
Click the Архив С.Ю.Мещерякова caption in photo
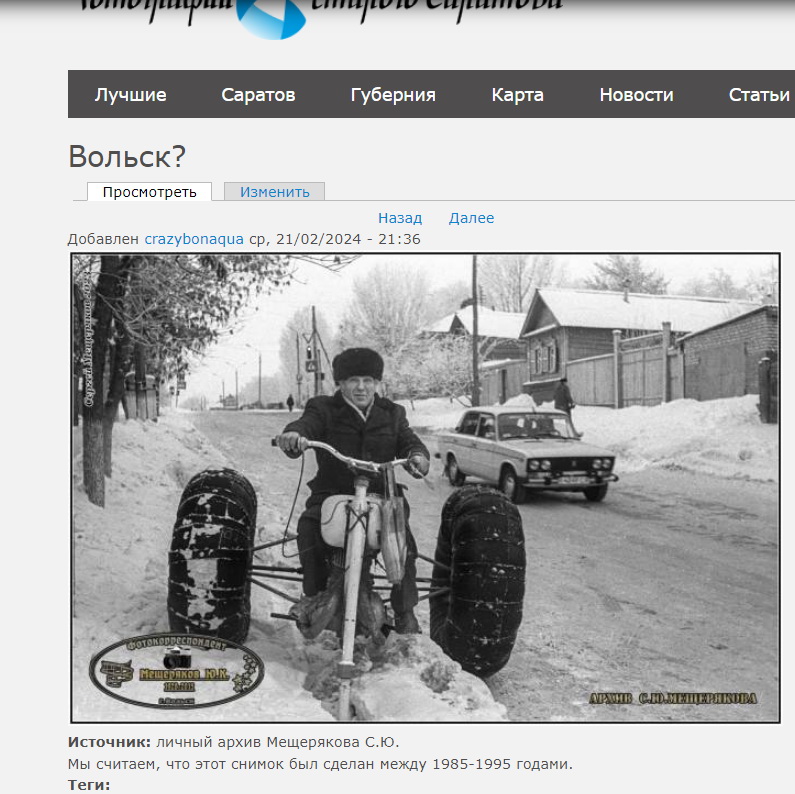(x=673, y=699)
